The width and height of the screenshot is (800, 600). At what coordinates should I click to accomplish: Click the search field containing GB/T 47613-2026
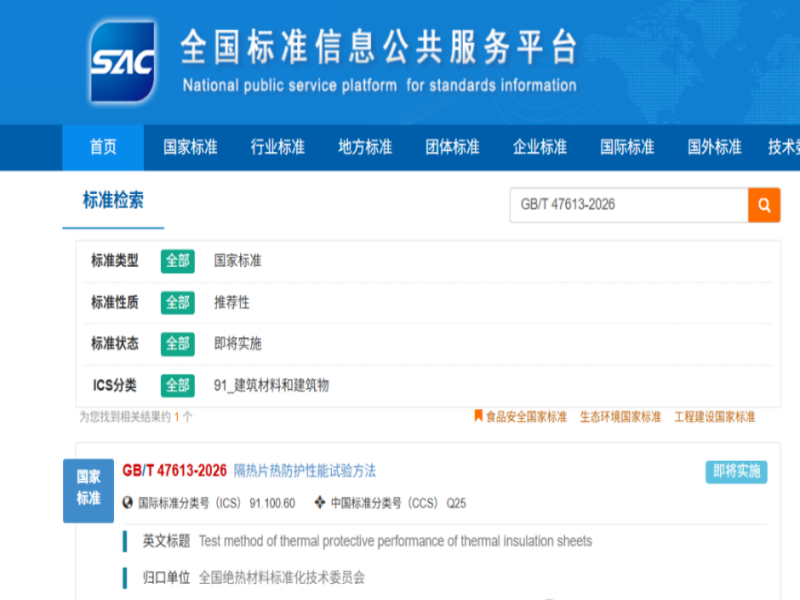tap(629, 205)
